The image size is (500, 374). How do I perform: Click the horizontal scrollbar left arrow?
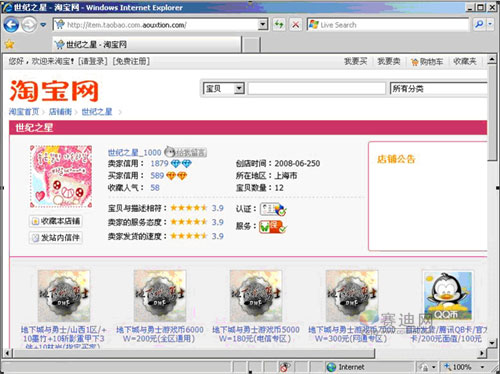(x=7, y=353)
